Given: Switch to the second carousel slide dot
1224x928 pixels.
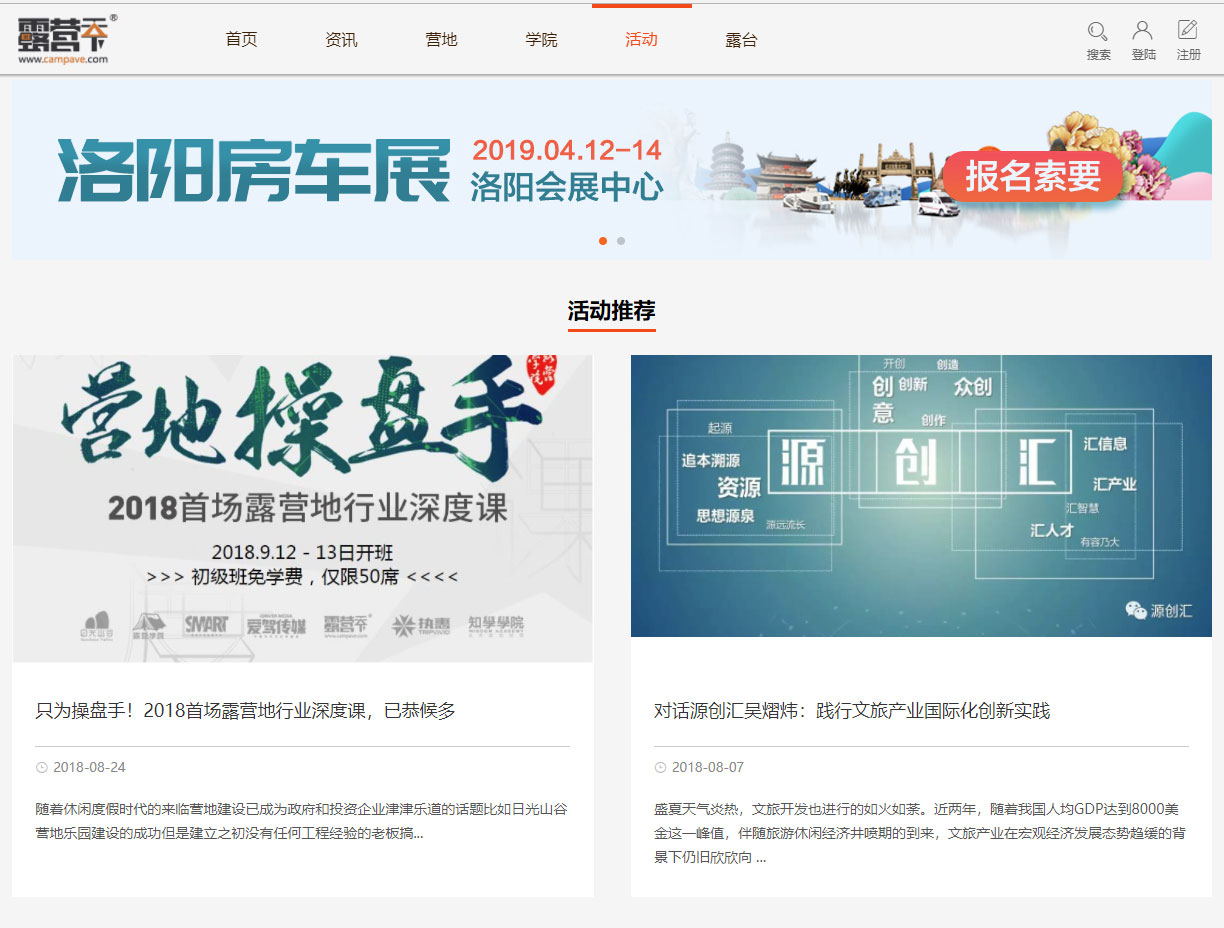Looking at the screenshot, I should point(621,241).
